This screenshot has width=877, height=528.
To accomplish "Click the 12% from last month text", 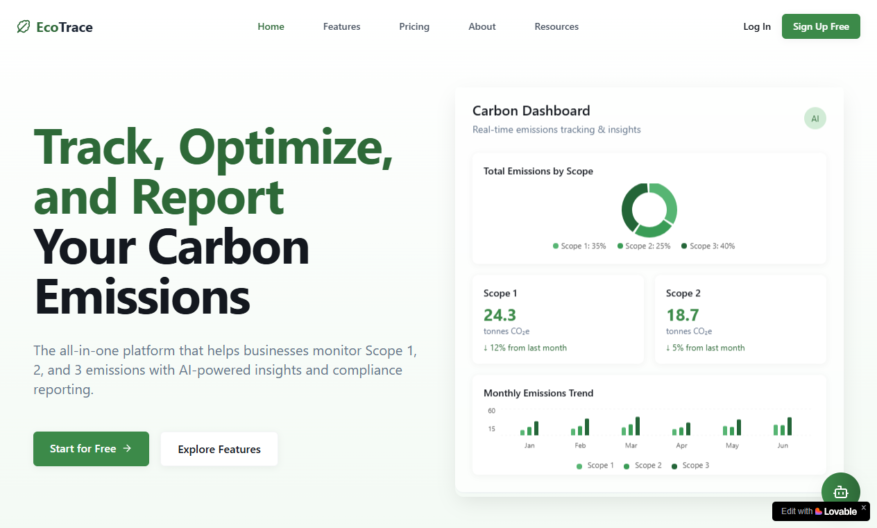I will coord(525,347).
